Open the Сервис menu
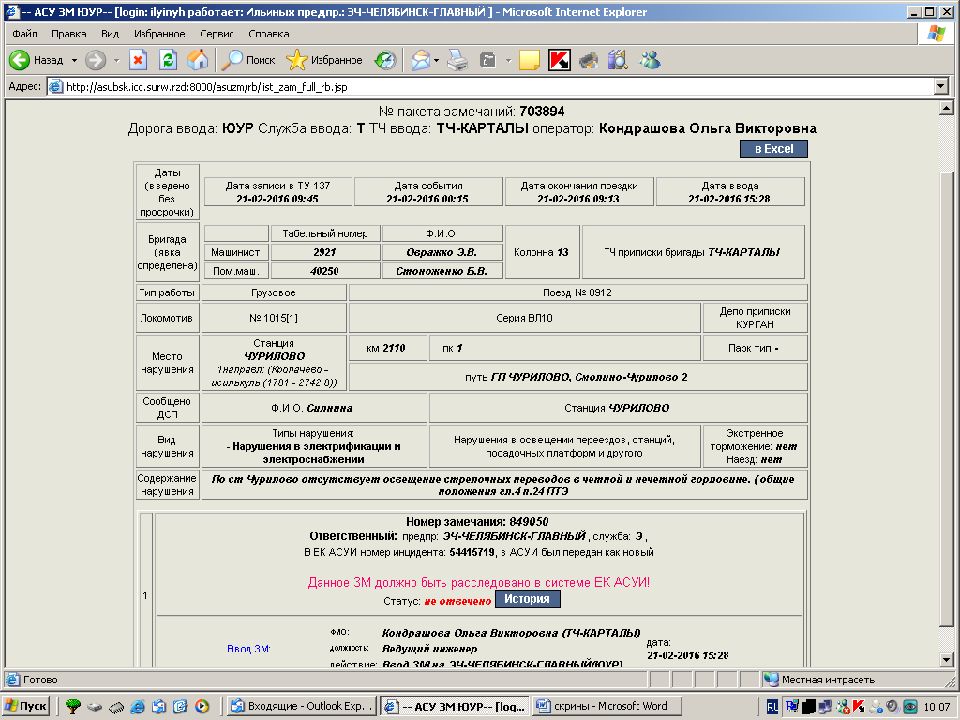Viewport: 960px width, 720px height. pyautogui.click(x=217, y=34)
